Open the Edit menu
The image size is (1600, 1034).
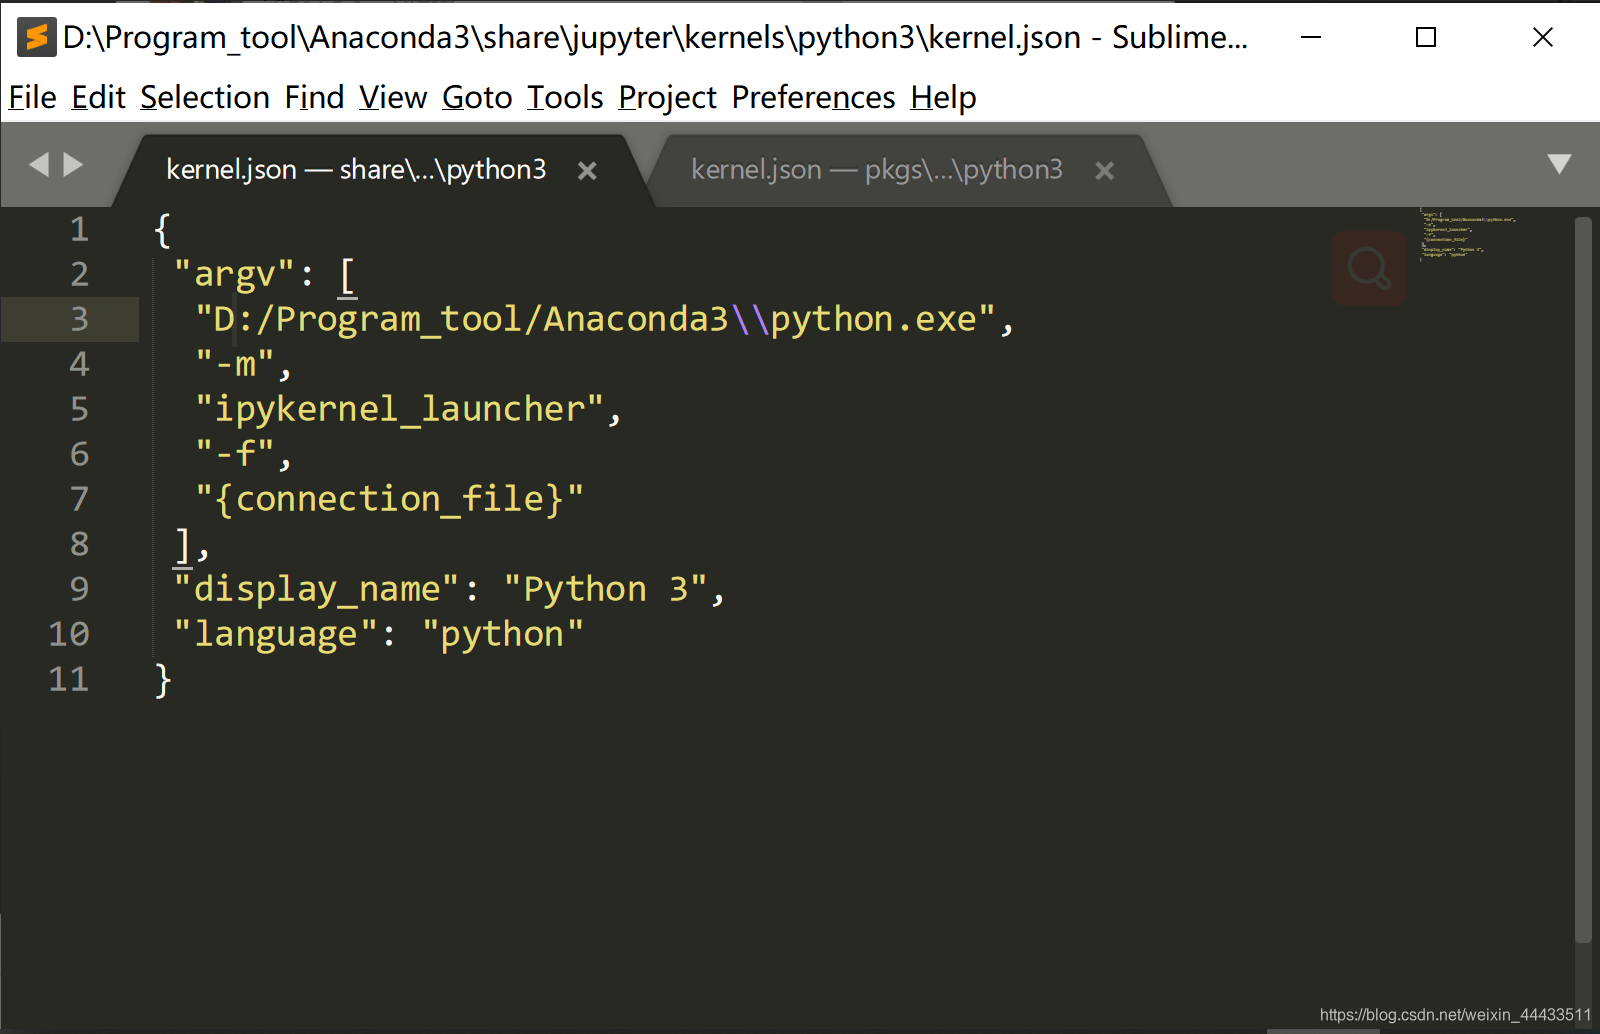(98, 97)
